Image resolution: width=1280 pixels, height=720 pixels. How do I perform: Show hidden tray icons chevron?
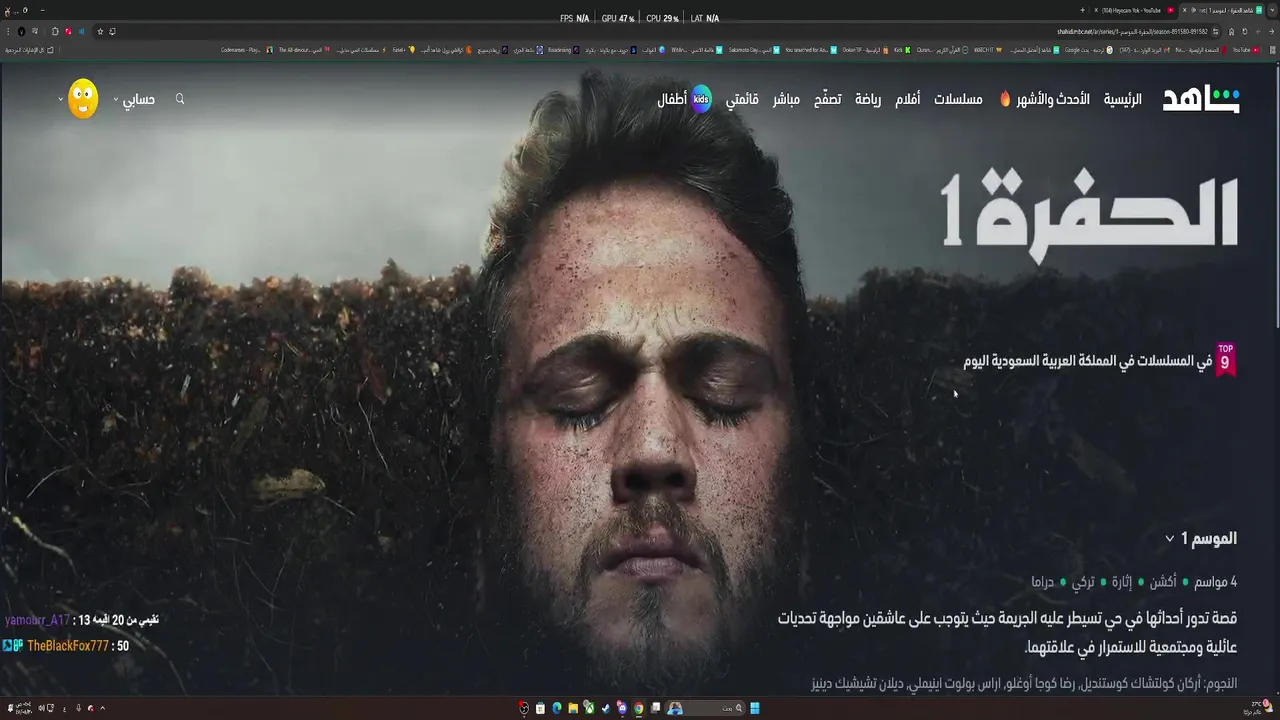(x=102, y=708)
